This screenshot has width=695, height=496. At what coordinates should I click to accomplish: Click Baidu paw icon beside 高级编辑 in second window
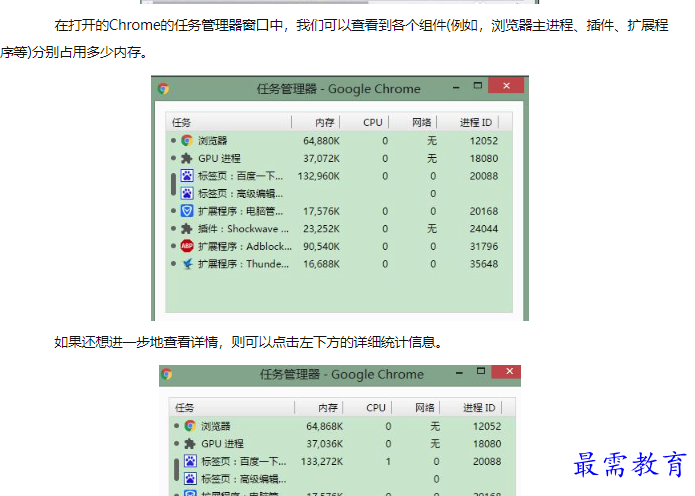(190, 479)
